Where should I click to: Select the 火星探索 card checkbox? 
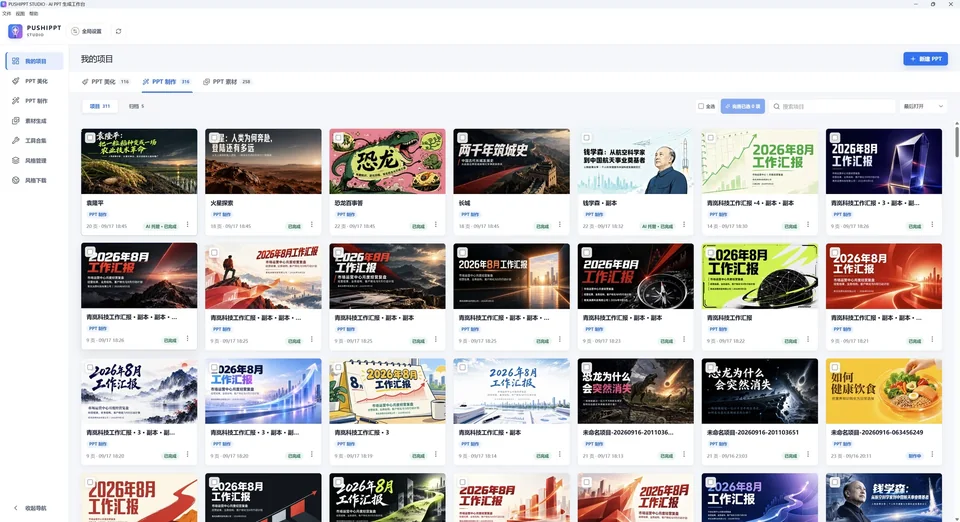click(x=214, y=138)
